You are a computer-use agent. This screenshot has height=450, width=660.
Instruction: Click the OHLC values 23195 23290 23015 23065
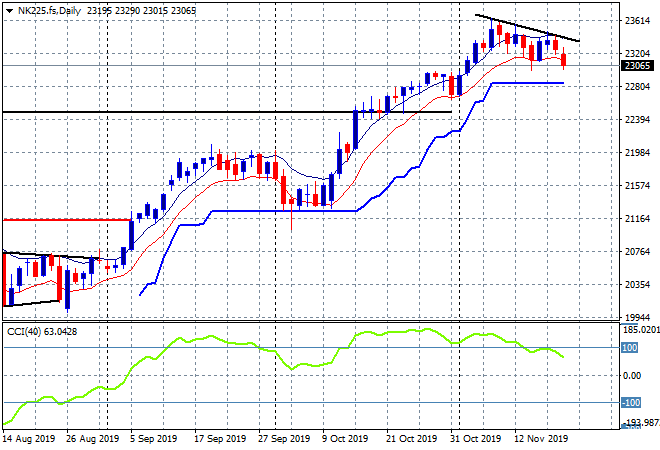click(x=141, y=11)
